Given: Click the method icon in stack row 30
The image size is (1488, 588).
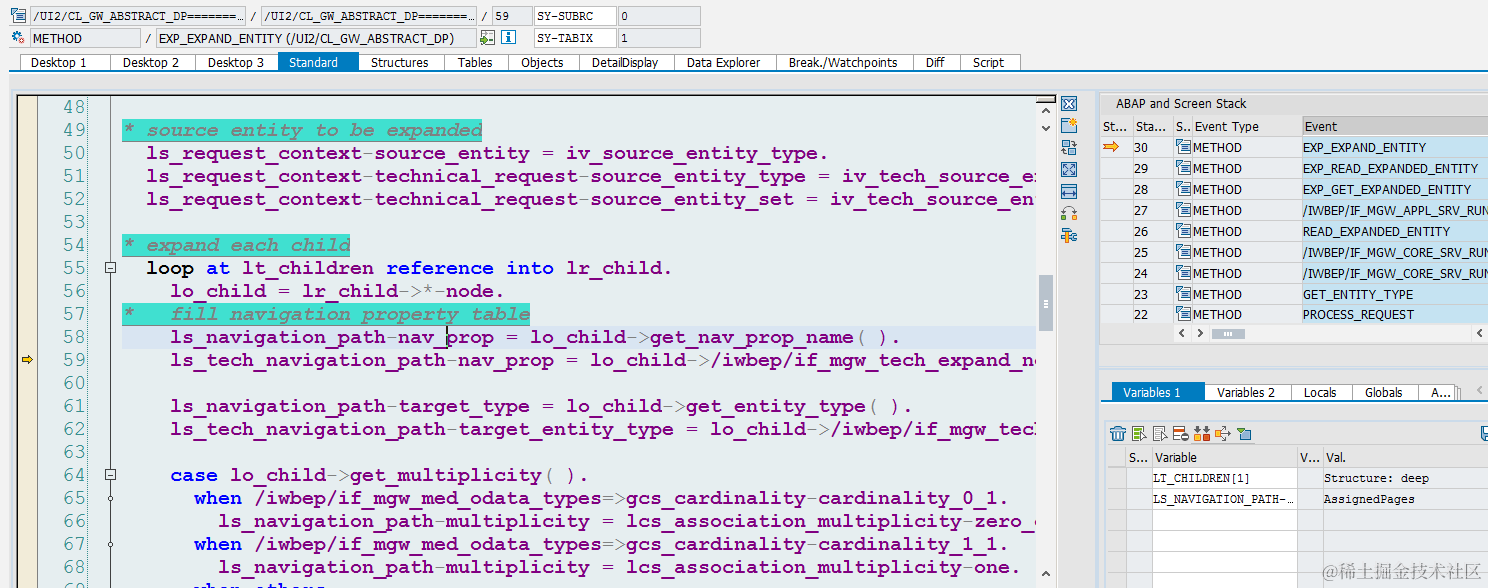Looking at the screenshot, I should click(1184, 147).
